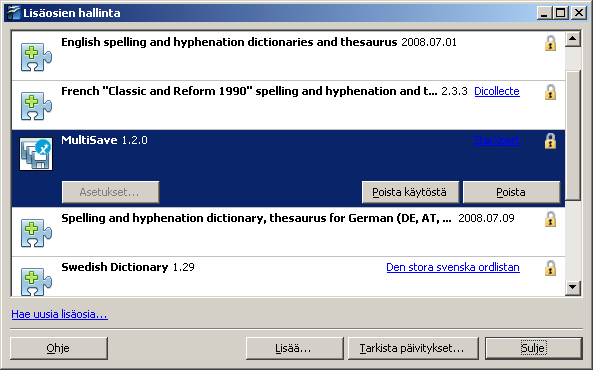Select English spelling and hyphenation dictionaries entry
The height and width of the screenshot is (370, 593).
[288, 56]
